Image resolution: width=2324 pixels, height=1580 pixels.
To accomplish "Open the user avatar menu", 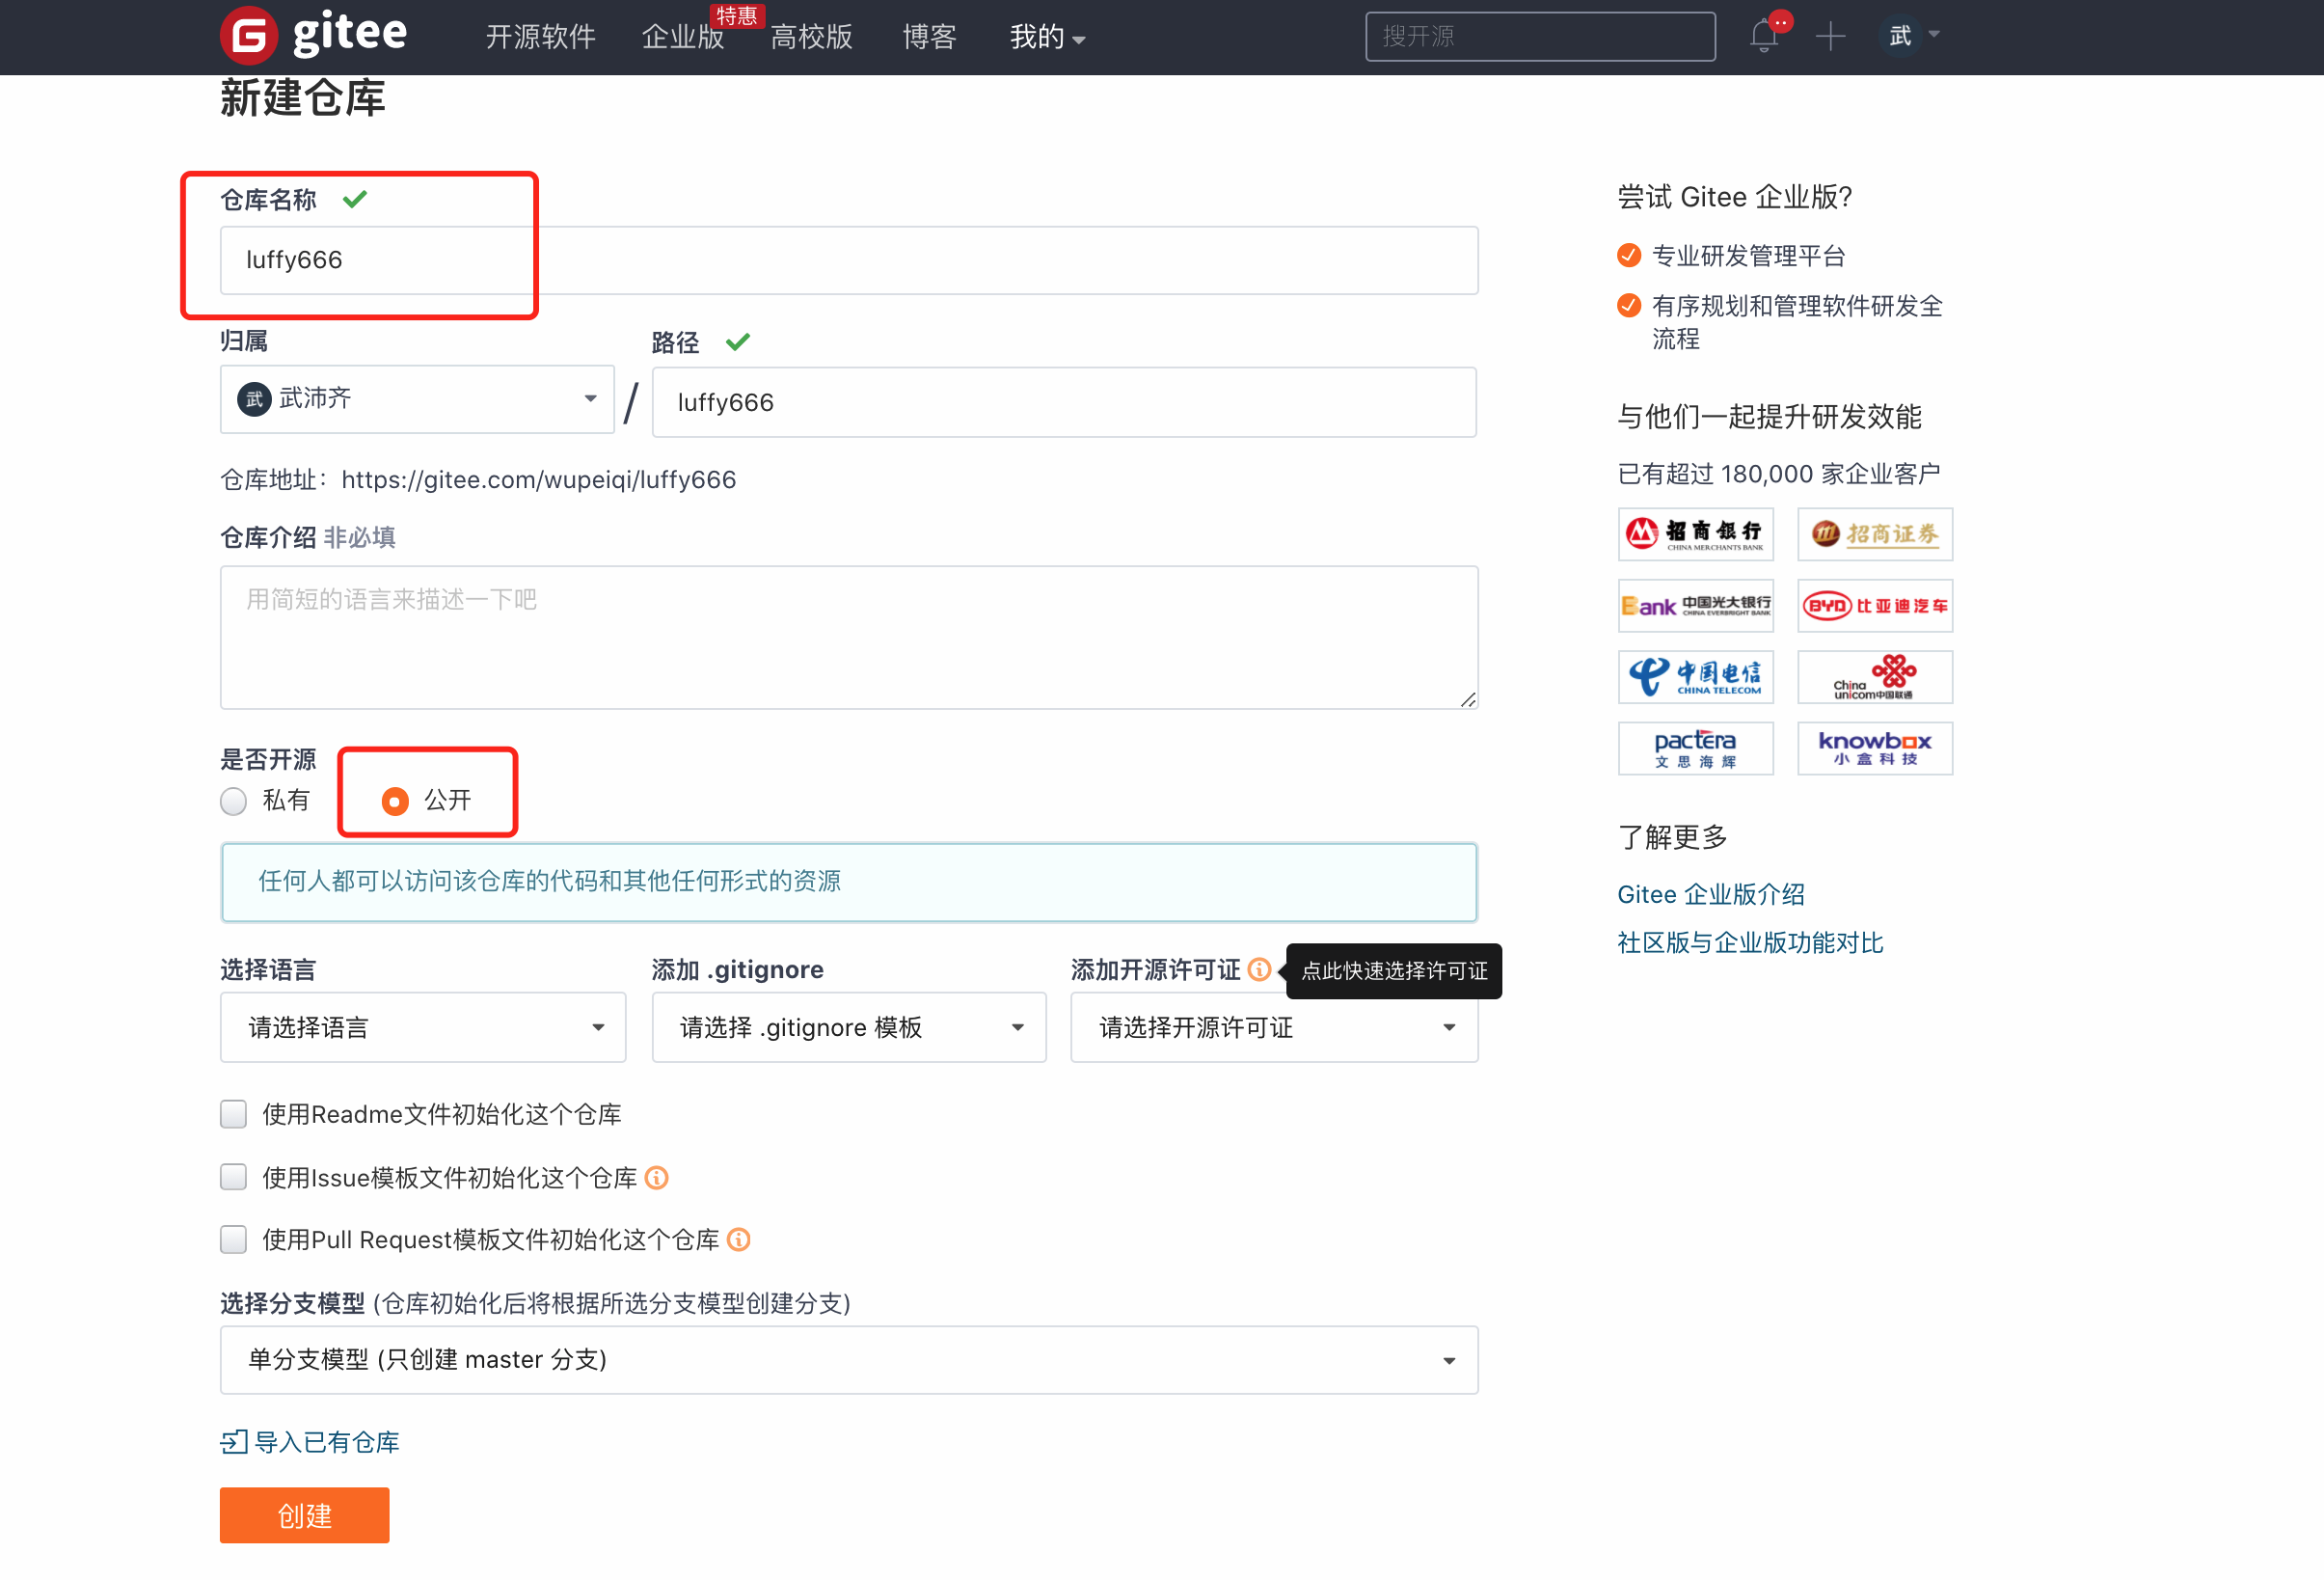I will point(1901,37).
